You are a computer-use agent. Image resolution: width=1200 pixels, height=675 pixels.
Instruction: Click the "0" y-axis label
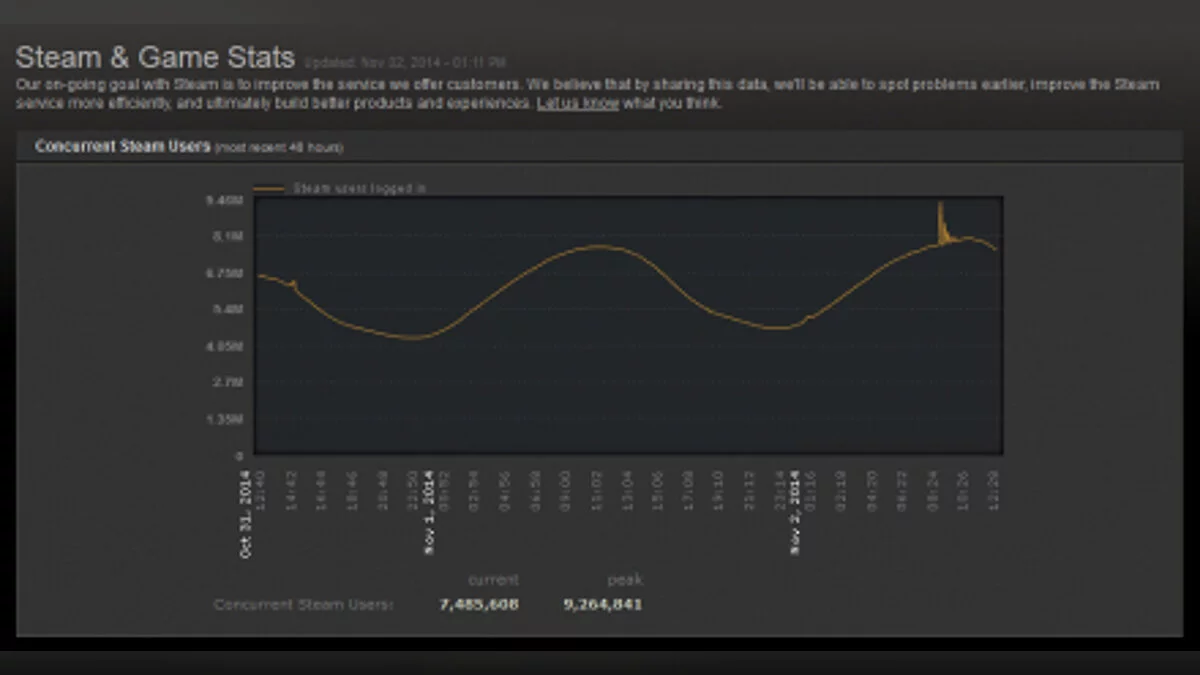(239, 455)
